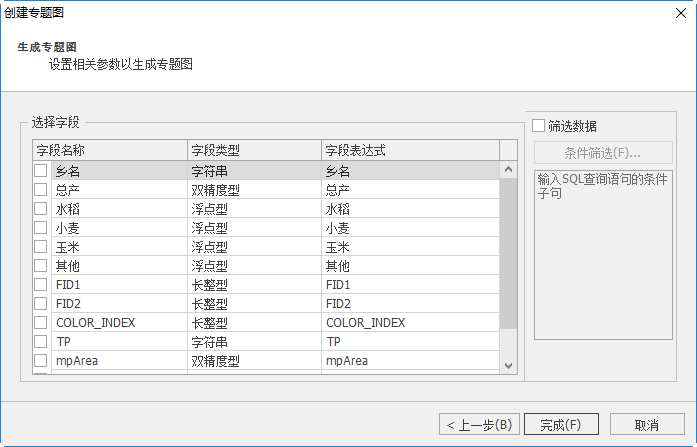Enable the 小麦 field checkbox

pos(41,228)
